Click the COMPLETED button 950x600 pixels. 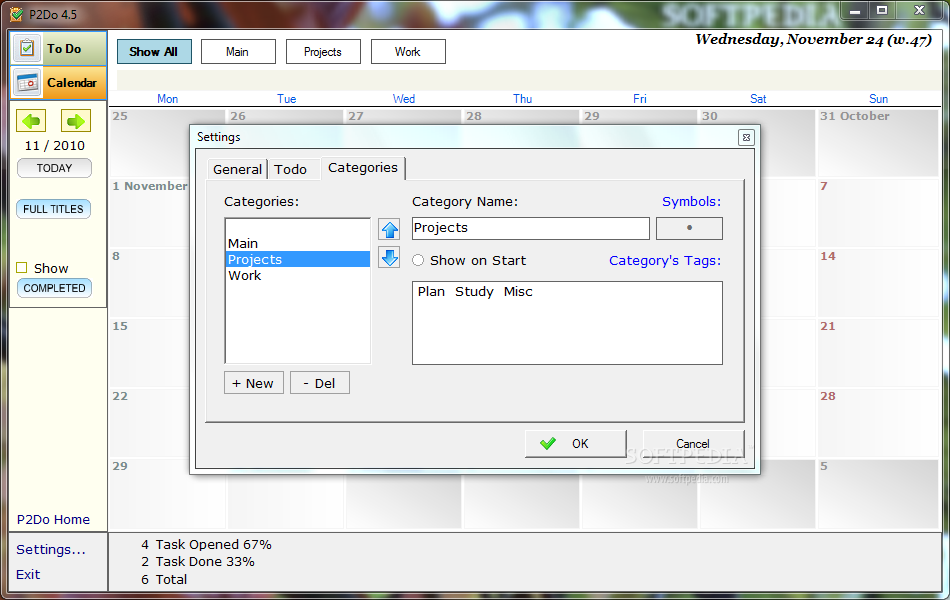pos(55,288)
